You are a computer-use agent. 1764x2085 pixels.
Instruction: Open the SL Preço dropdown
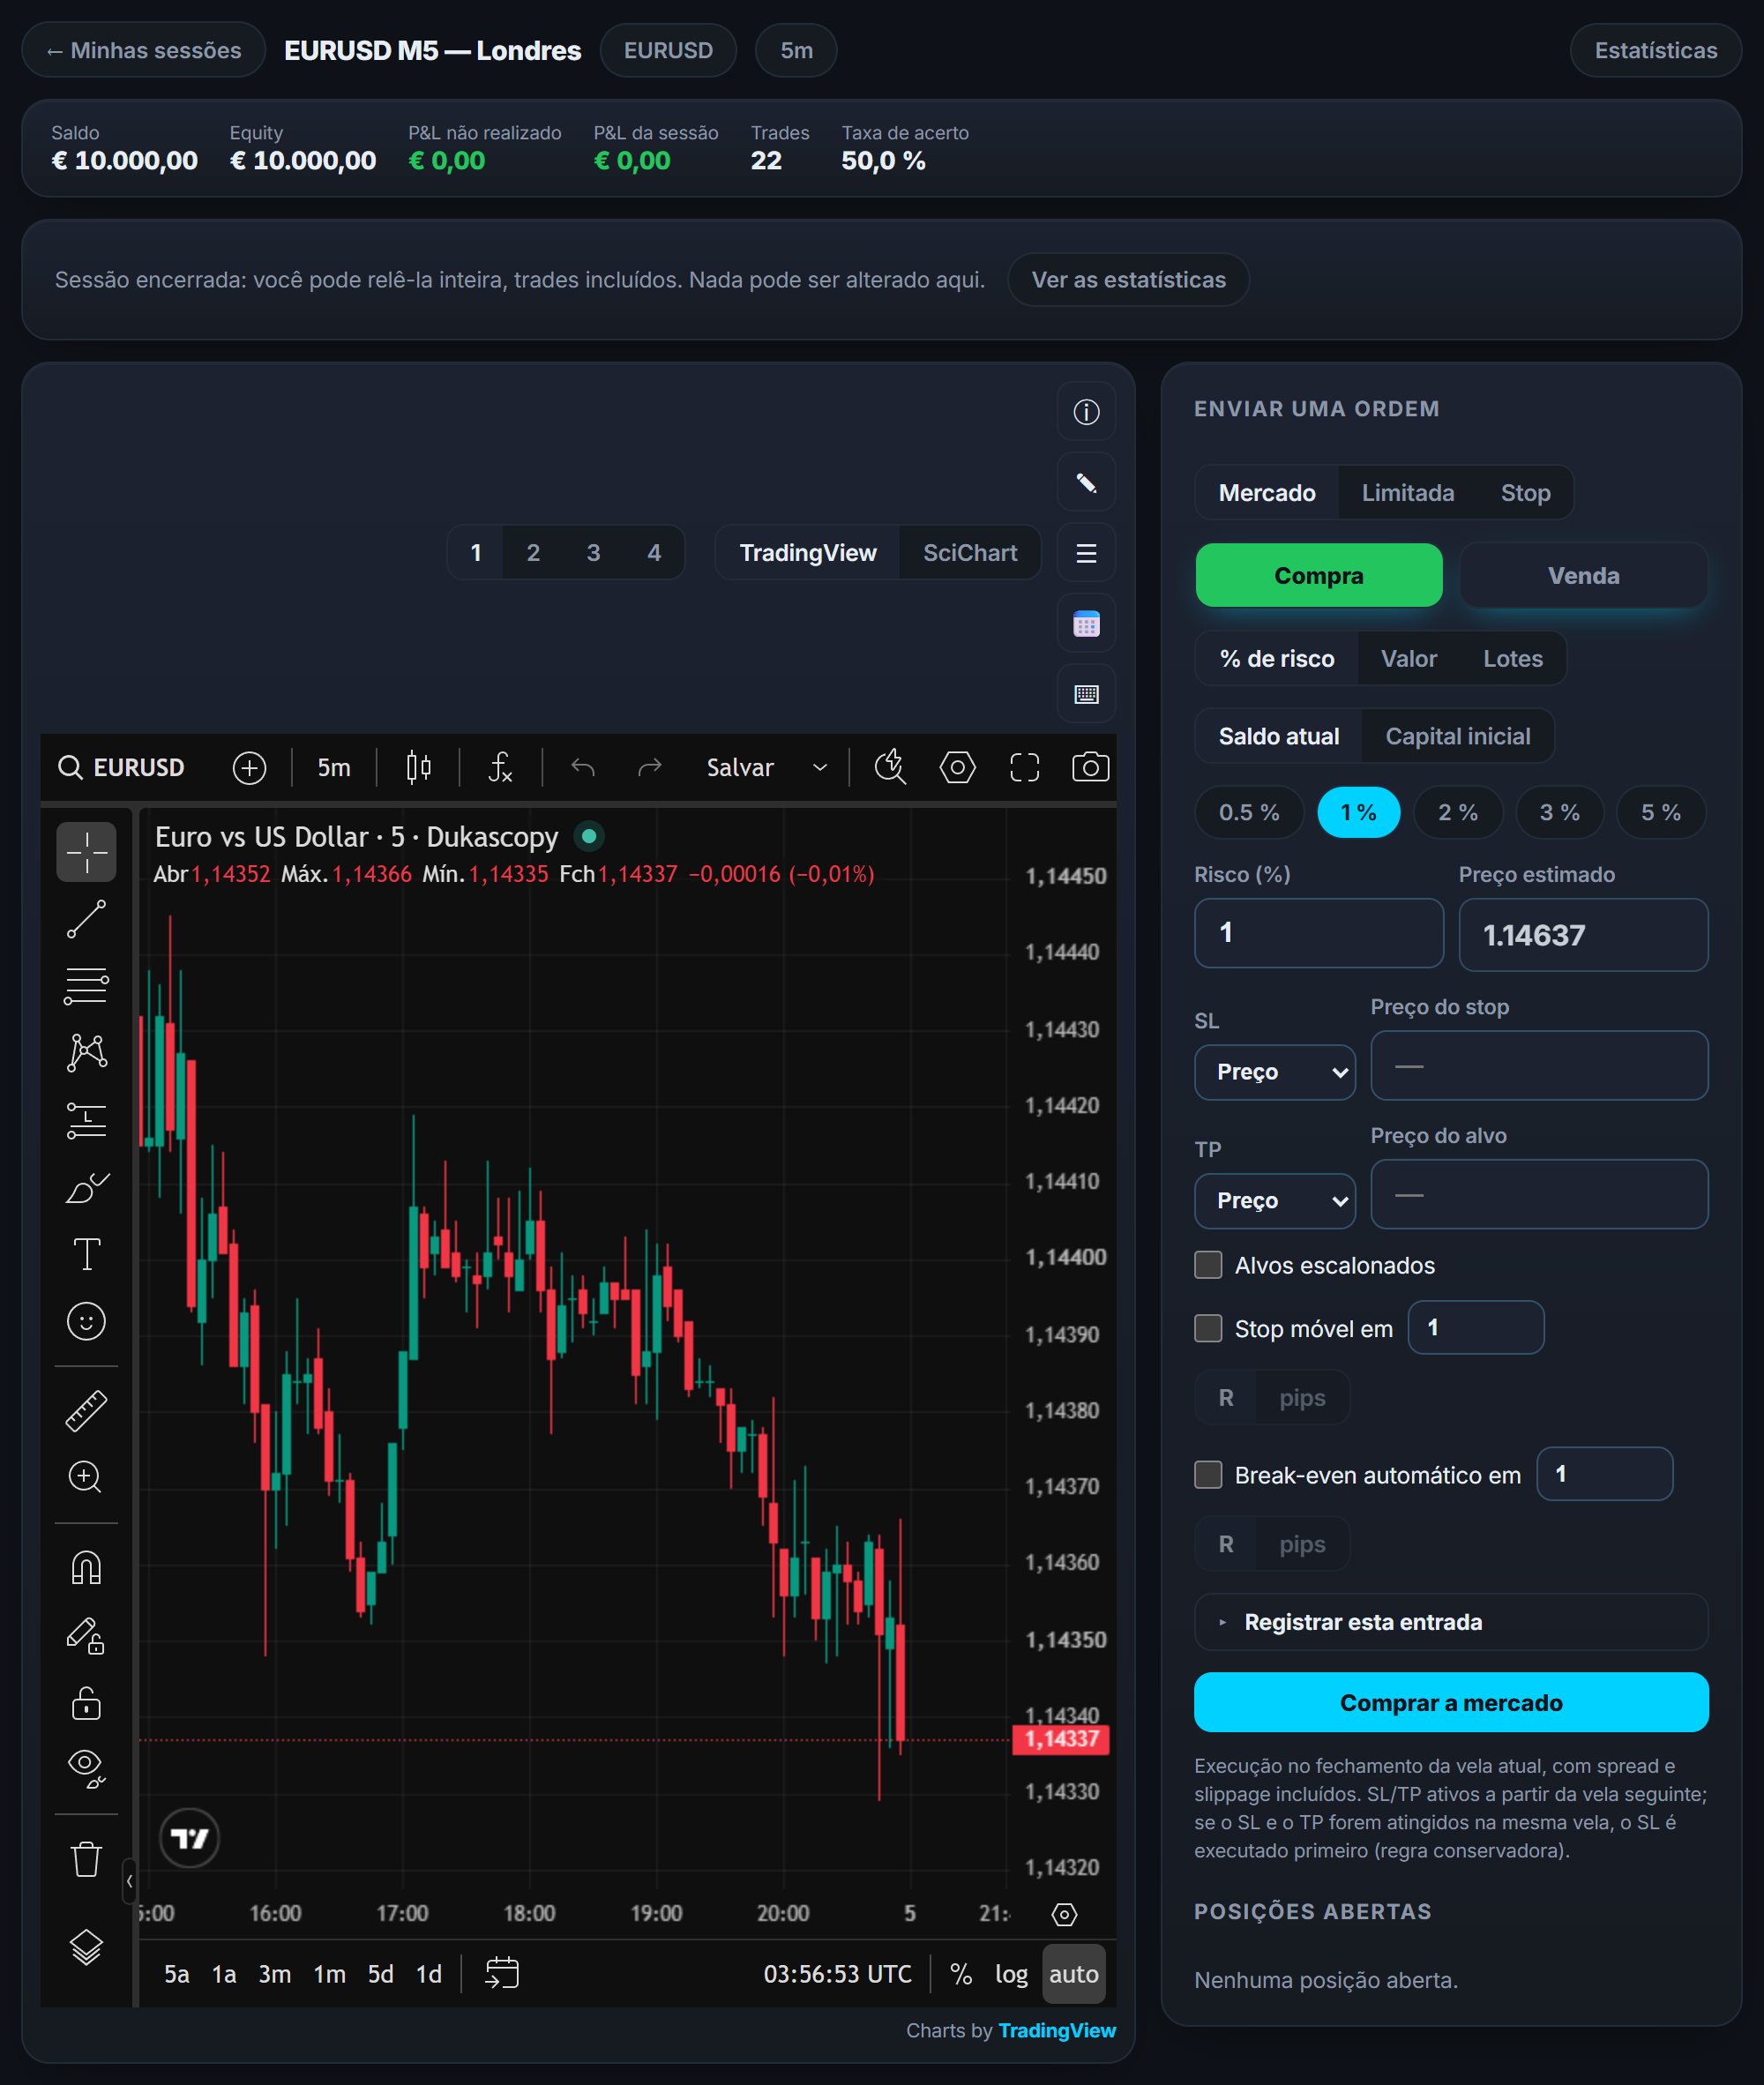pyautogui.click(x=1275, y=1072)
